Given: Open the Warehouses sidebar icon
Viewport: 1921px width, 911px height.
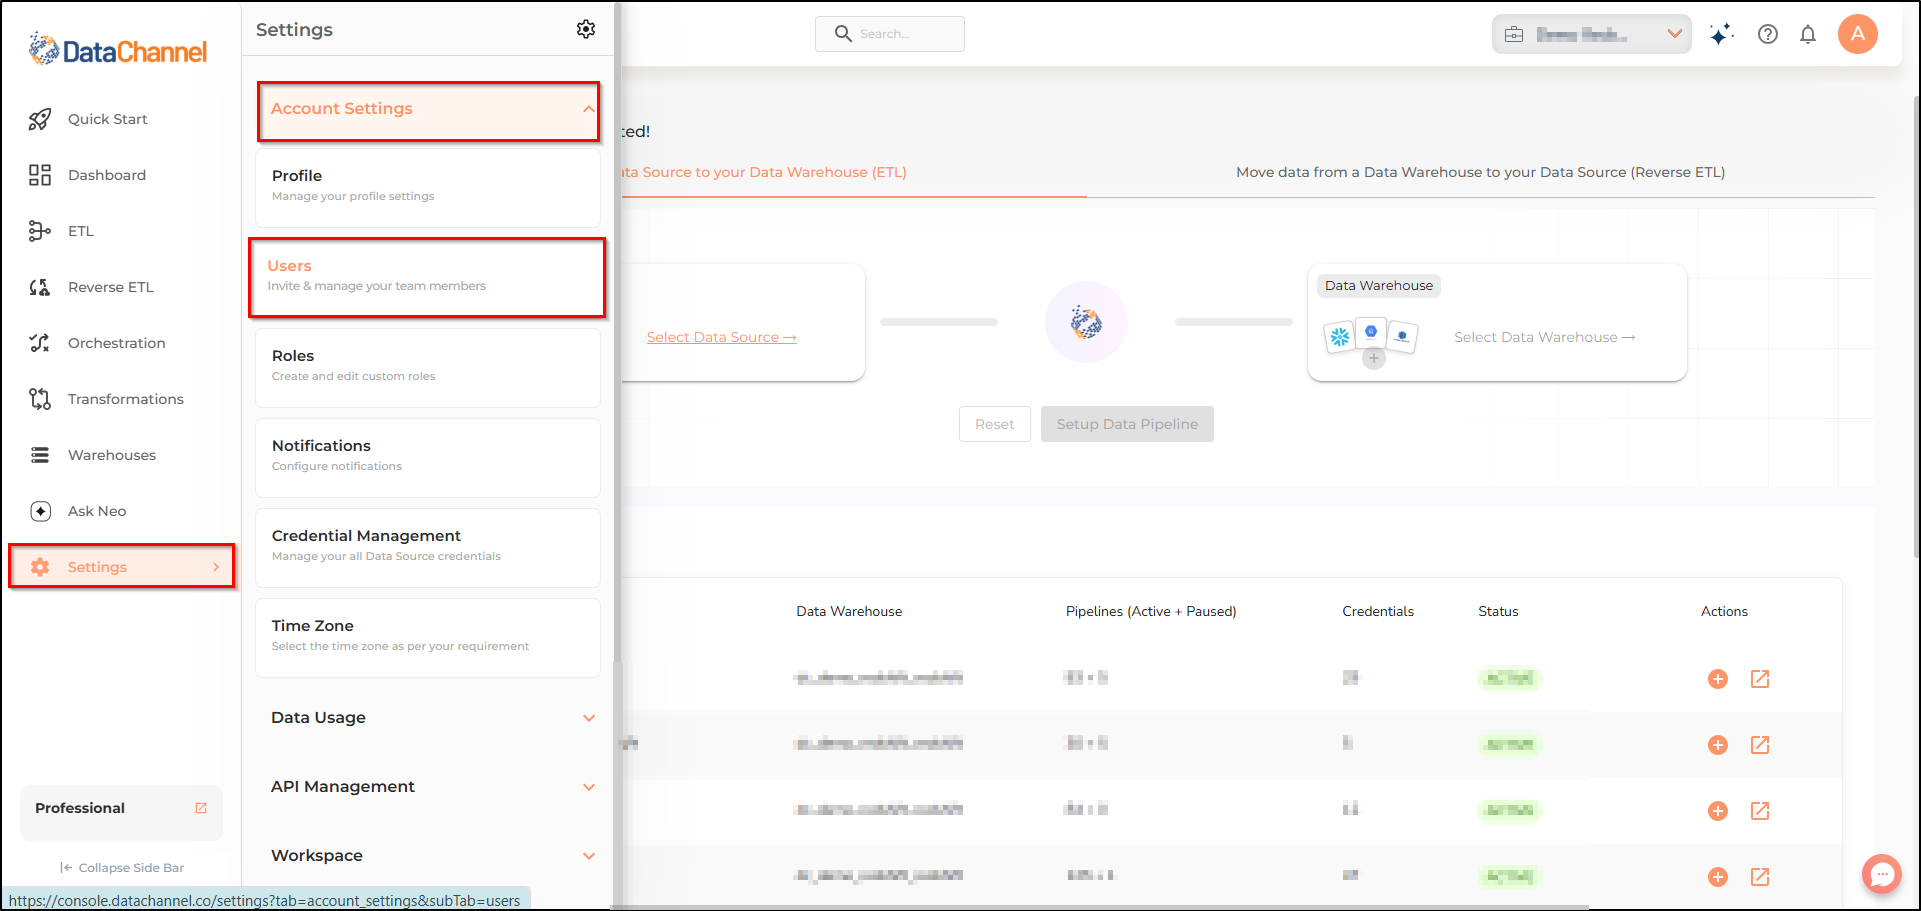Looking at the screenshot, I should click(x=40, y=455).
